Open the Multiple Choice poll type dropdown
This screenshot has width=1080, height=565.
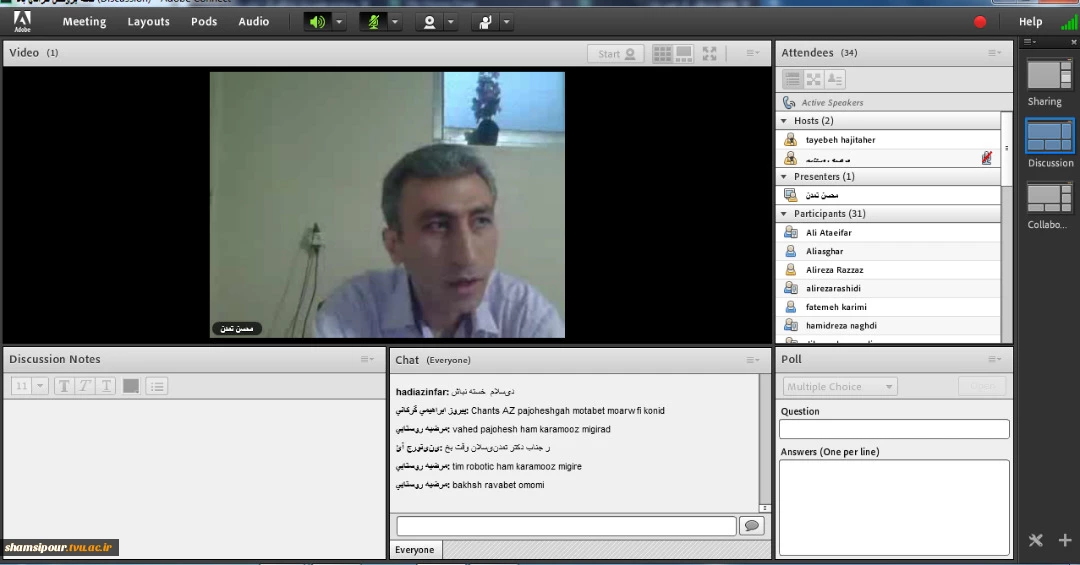click(x=840, y=387)
